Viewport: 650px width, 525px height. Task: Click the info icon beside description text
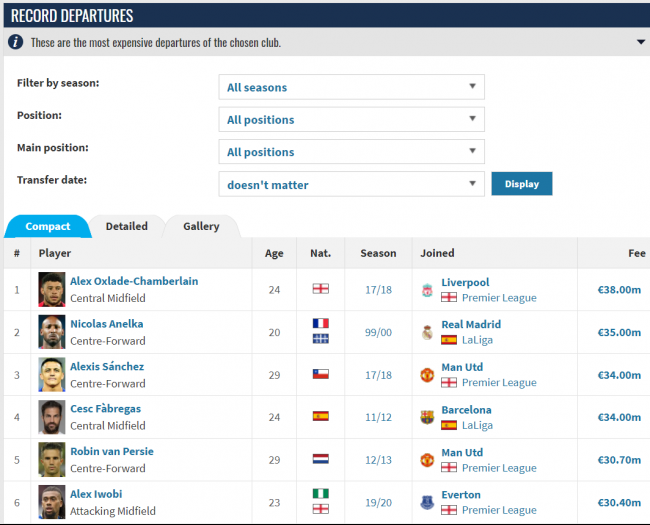[15, 42]
